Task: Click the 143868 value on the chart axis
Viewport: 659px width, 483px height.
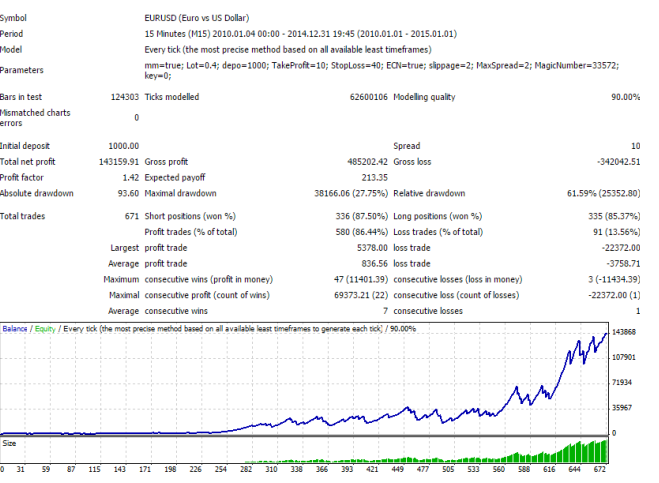Action: [x=624, y=332]
